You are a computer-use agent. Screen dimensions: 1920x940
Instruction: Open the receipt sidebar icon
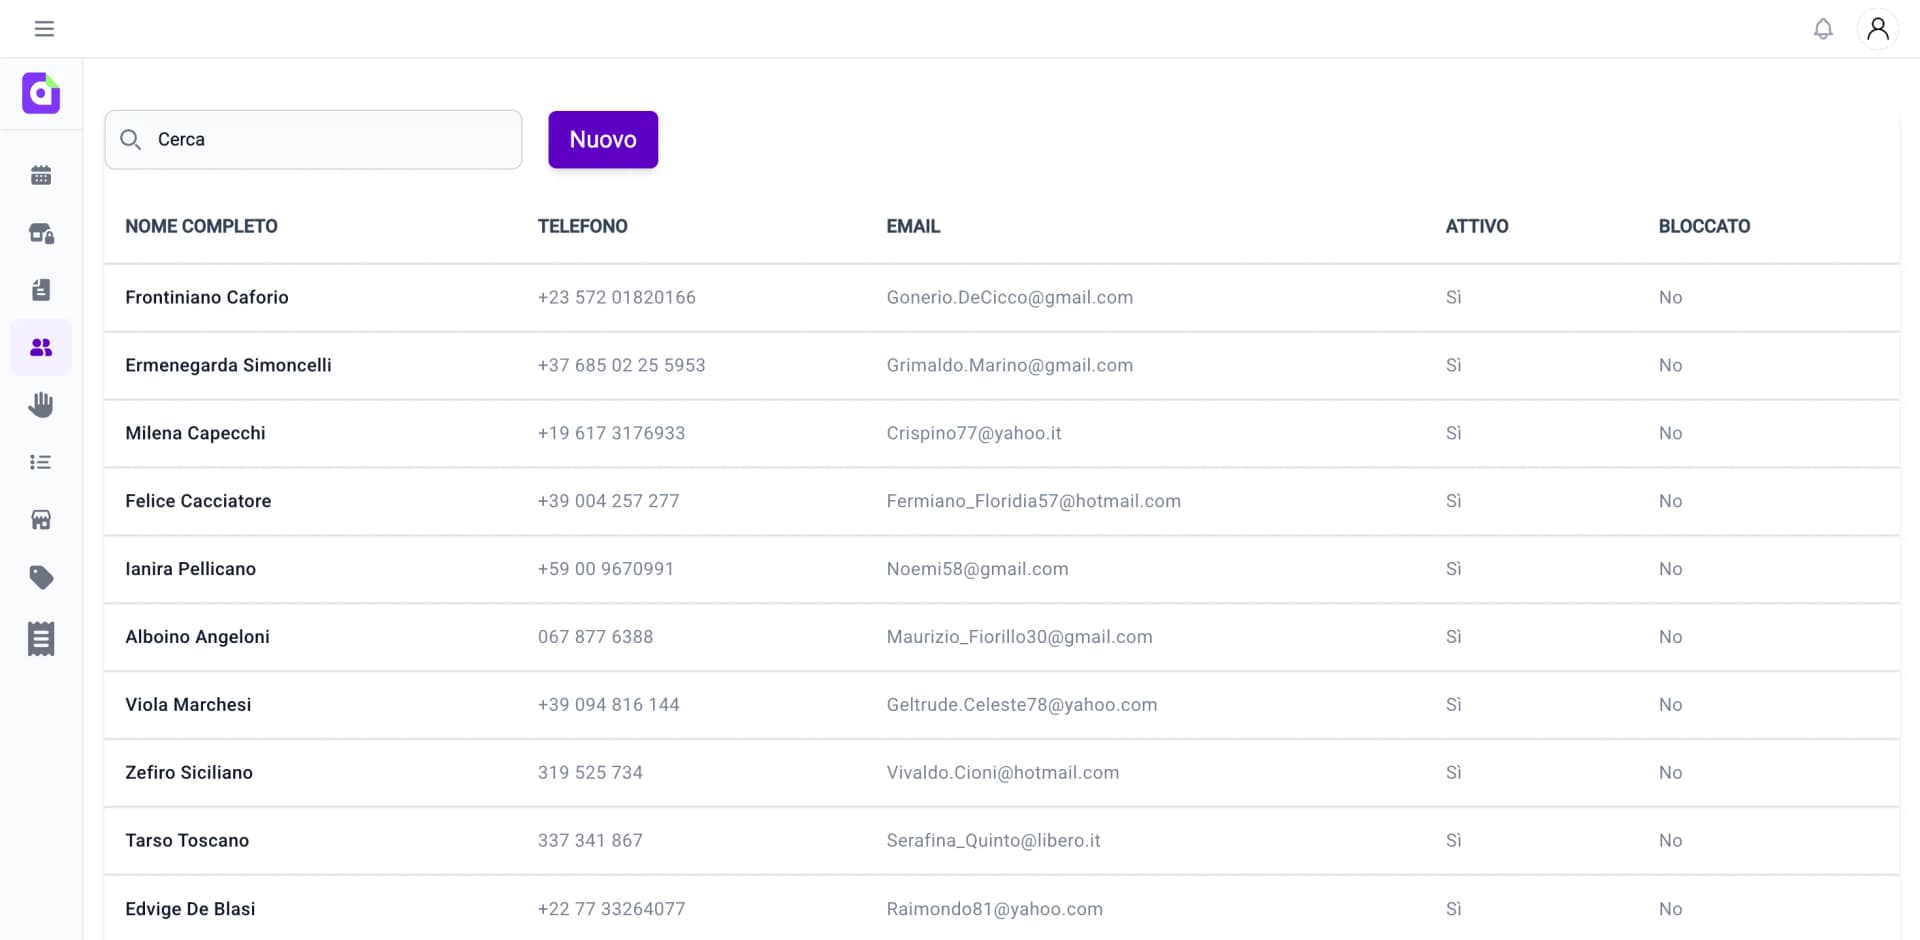41,638
